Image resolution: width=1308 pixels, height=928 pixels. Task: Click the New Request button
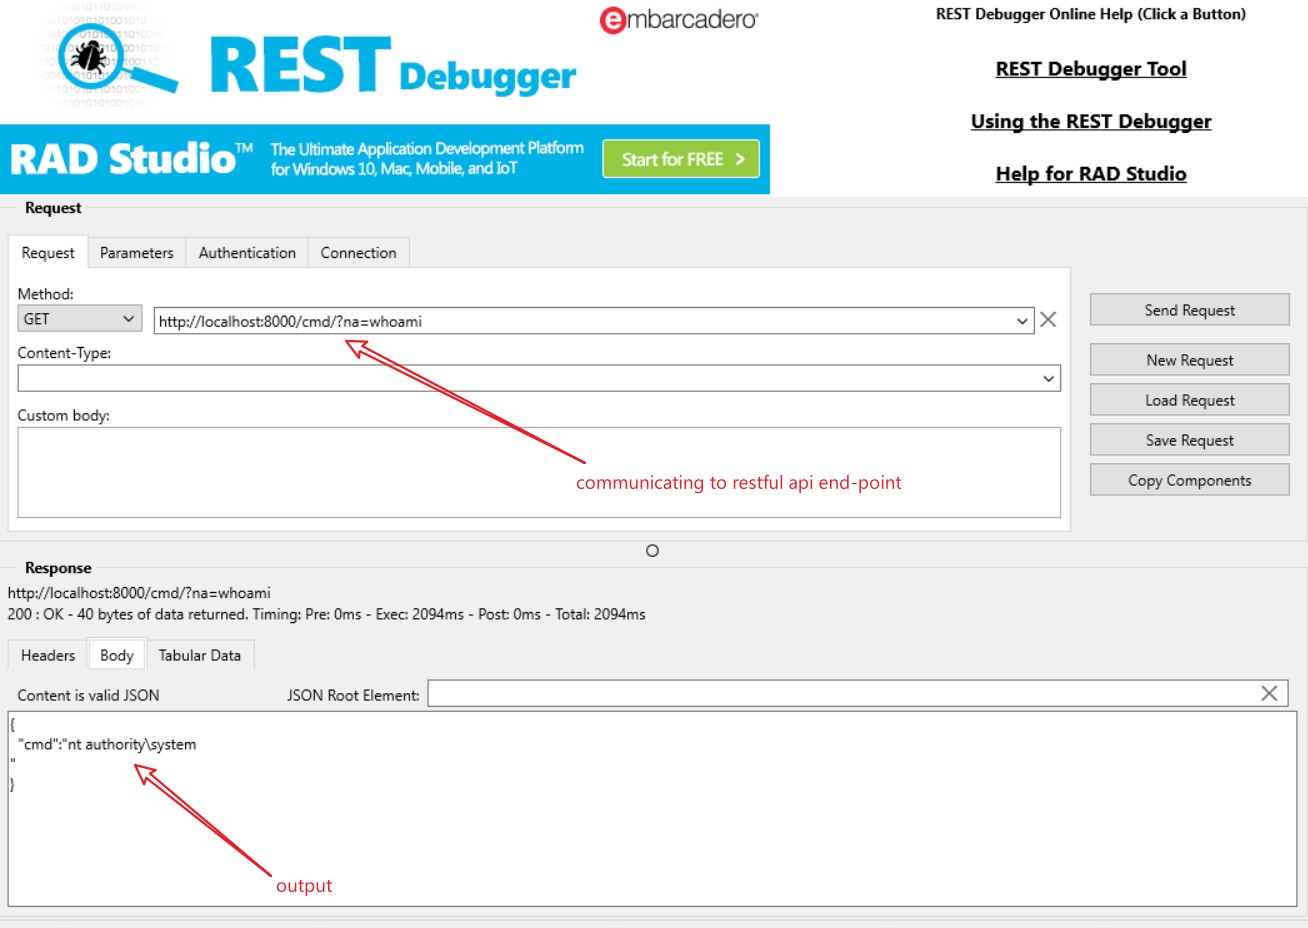[1190, 360]
